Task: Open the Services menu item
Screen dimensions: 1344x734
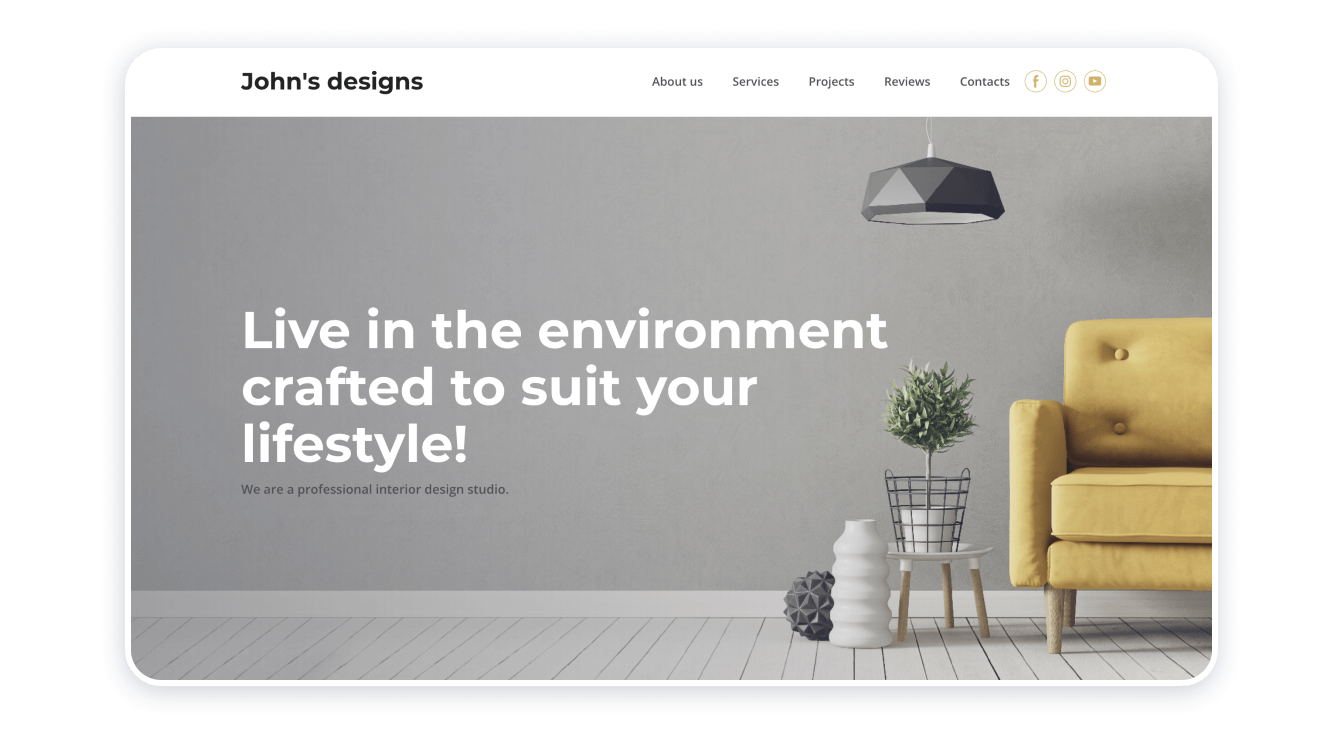Action: coord(755,82)
